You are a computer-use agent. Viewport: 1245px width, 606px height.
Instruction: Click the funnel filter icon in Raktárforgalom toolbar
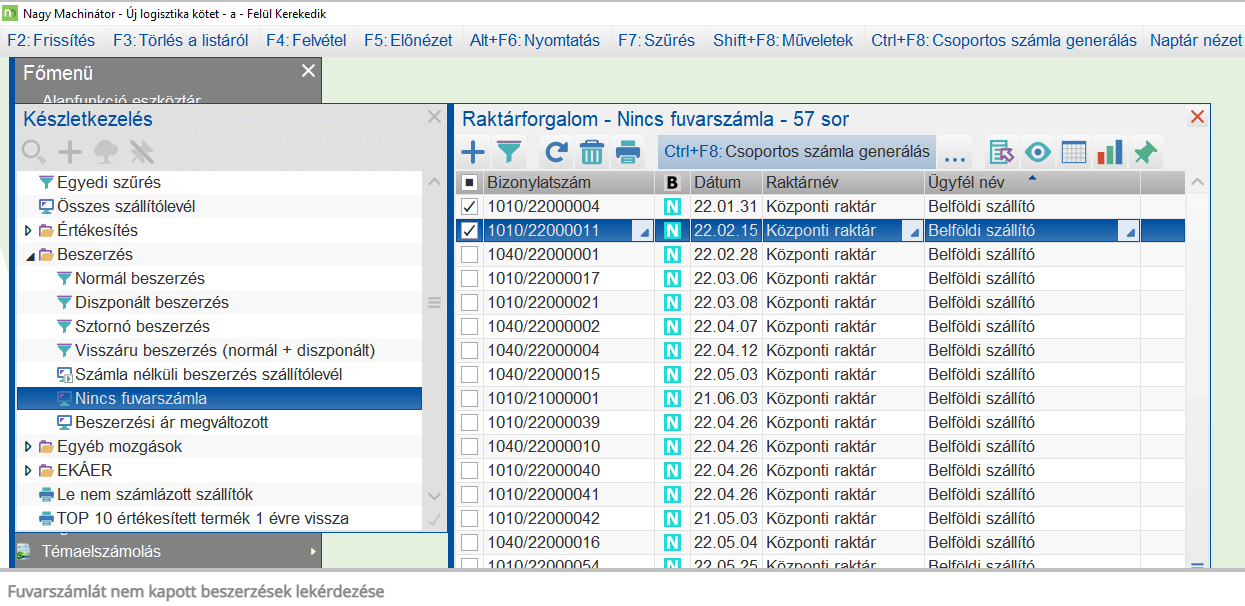[x=510, y=153]
